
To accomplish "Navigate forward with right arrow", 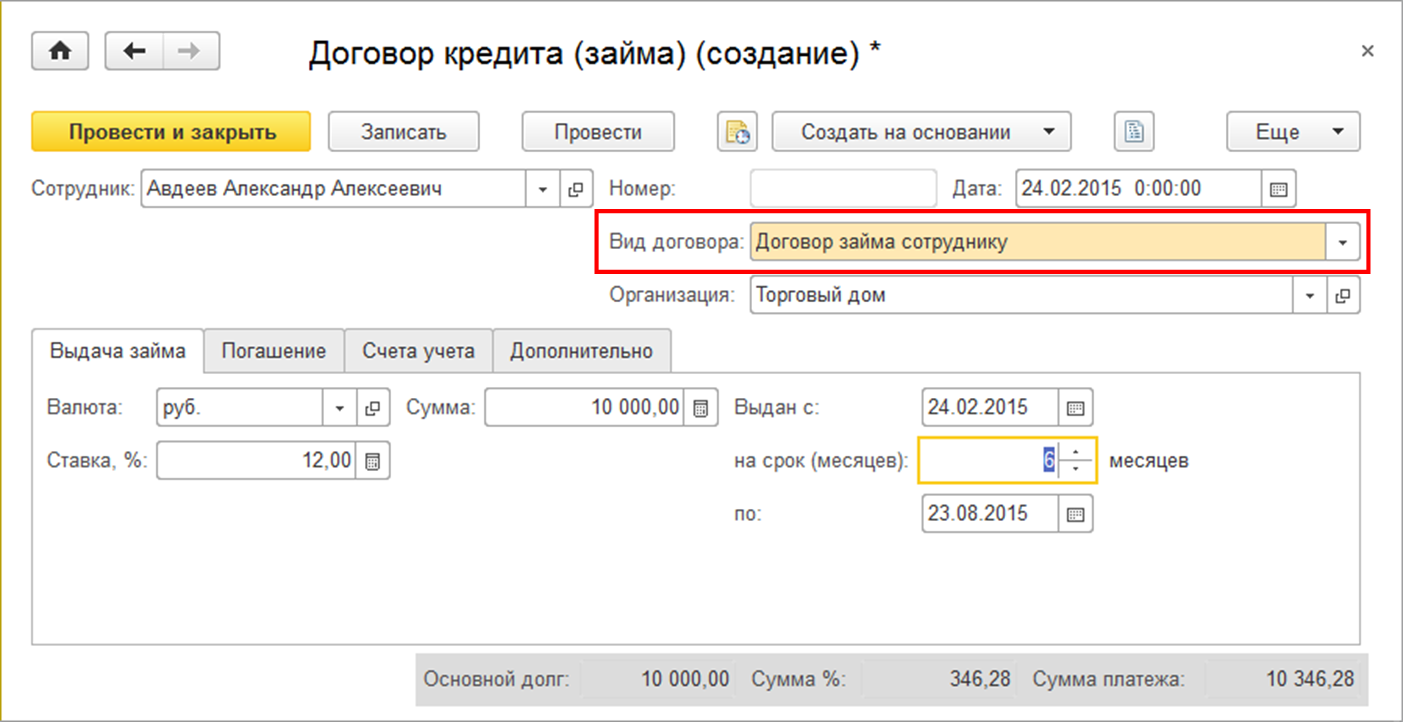I will coord(191,51).
